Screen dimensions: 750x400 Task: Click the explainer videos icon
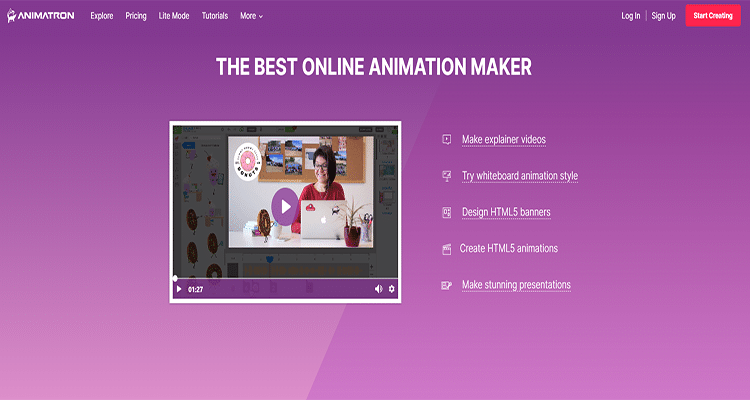pos(446,140)
